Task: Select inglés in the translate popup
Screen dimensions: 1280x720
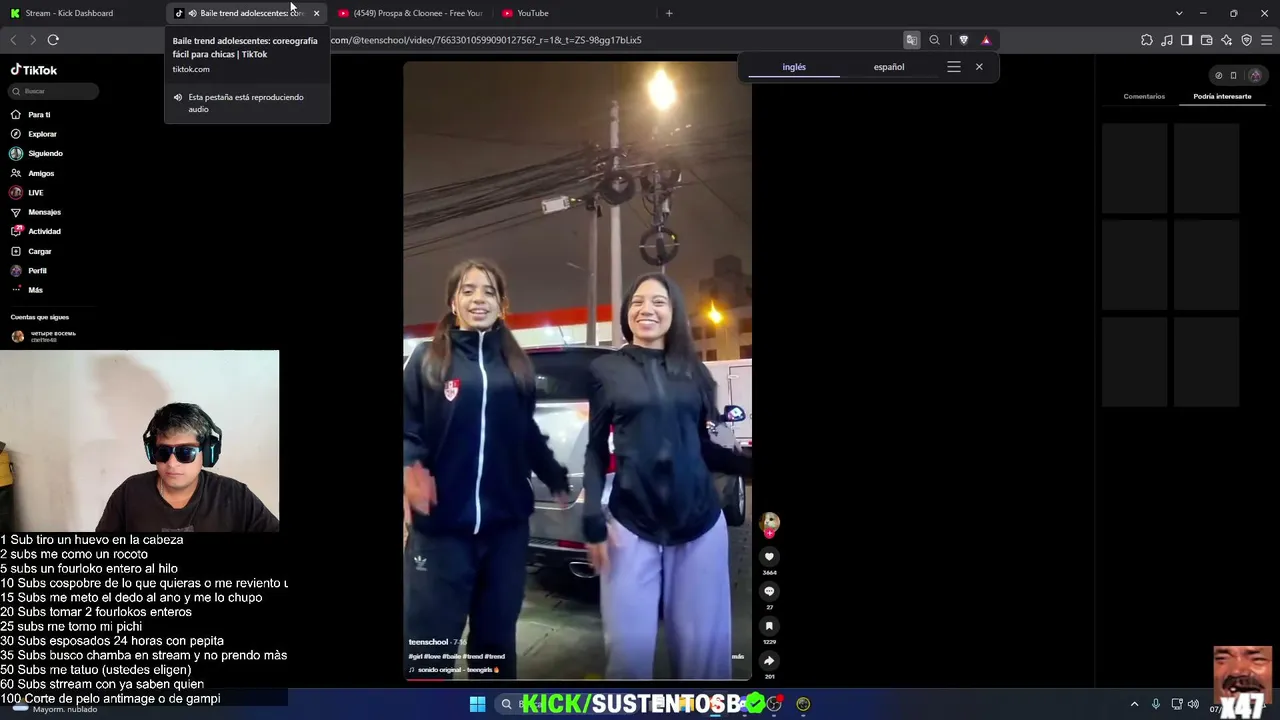Action: (x=794, y=67)
